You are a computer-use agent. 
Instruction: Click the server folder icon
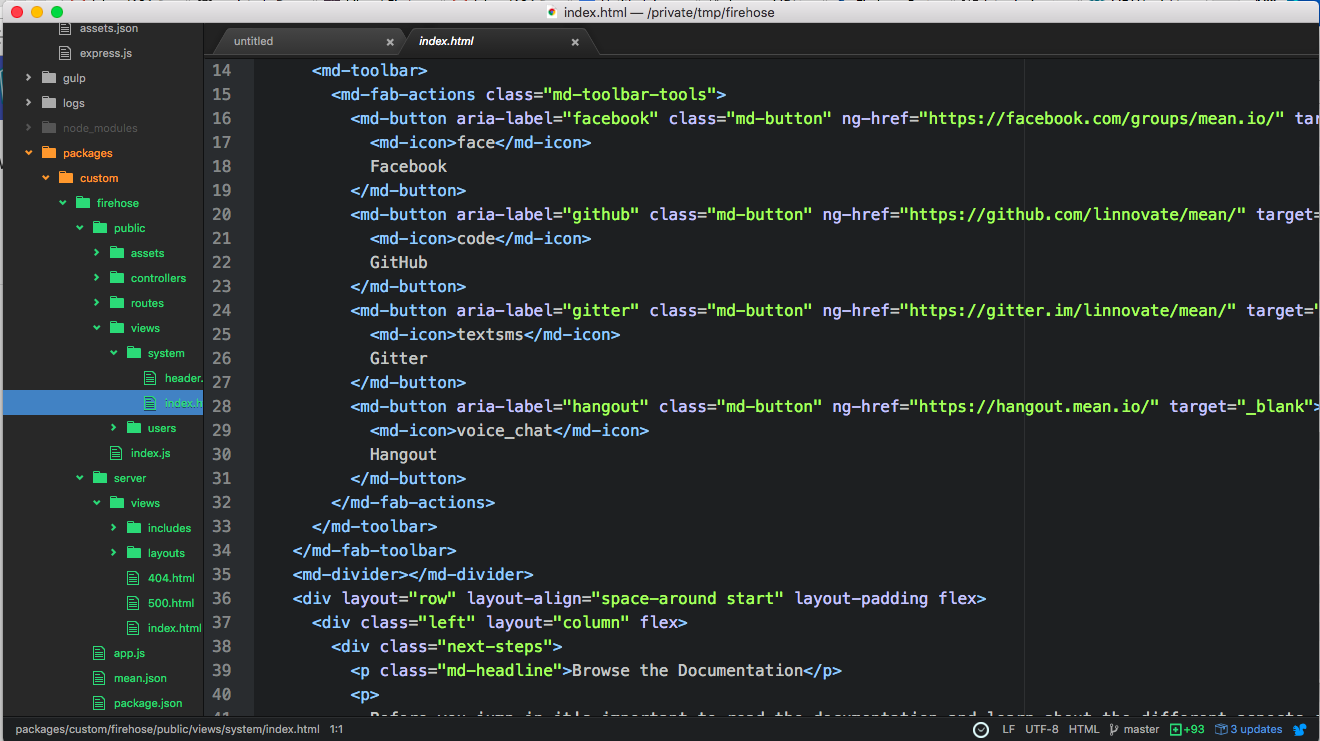pos(100,478)
